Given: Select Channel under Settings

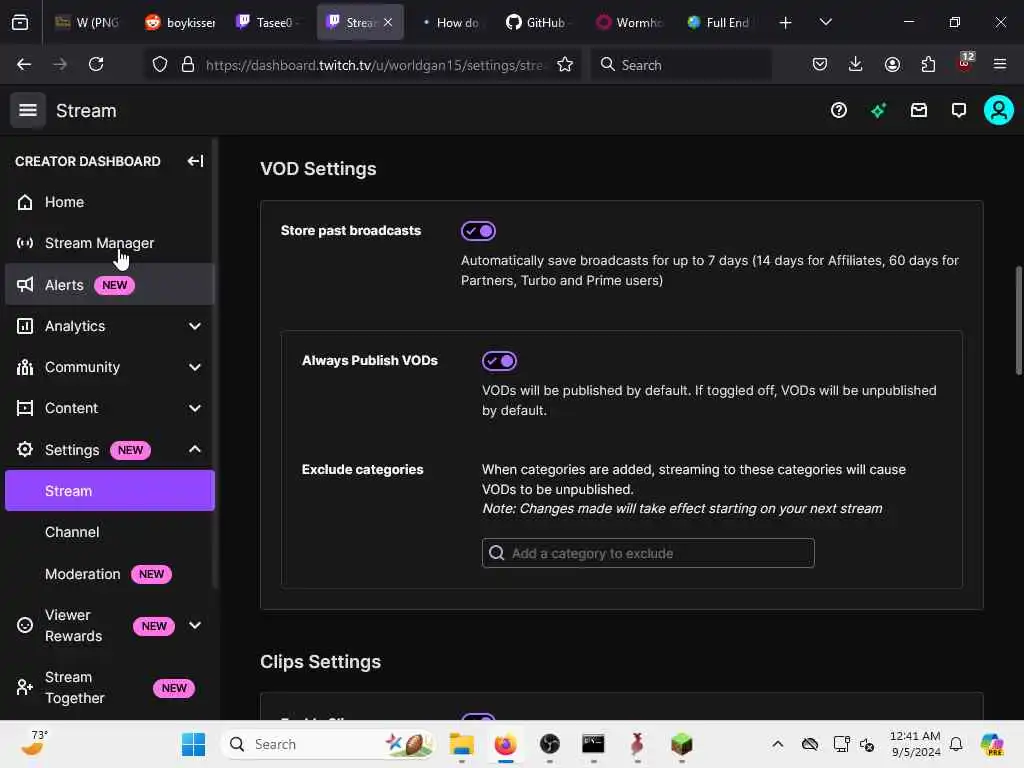Looking at the screenshot, I should tap(110, 532).
